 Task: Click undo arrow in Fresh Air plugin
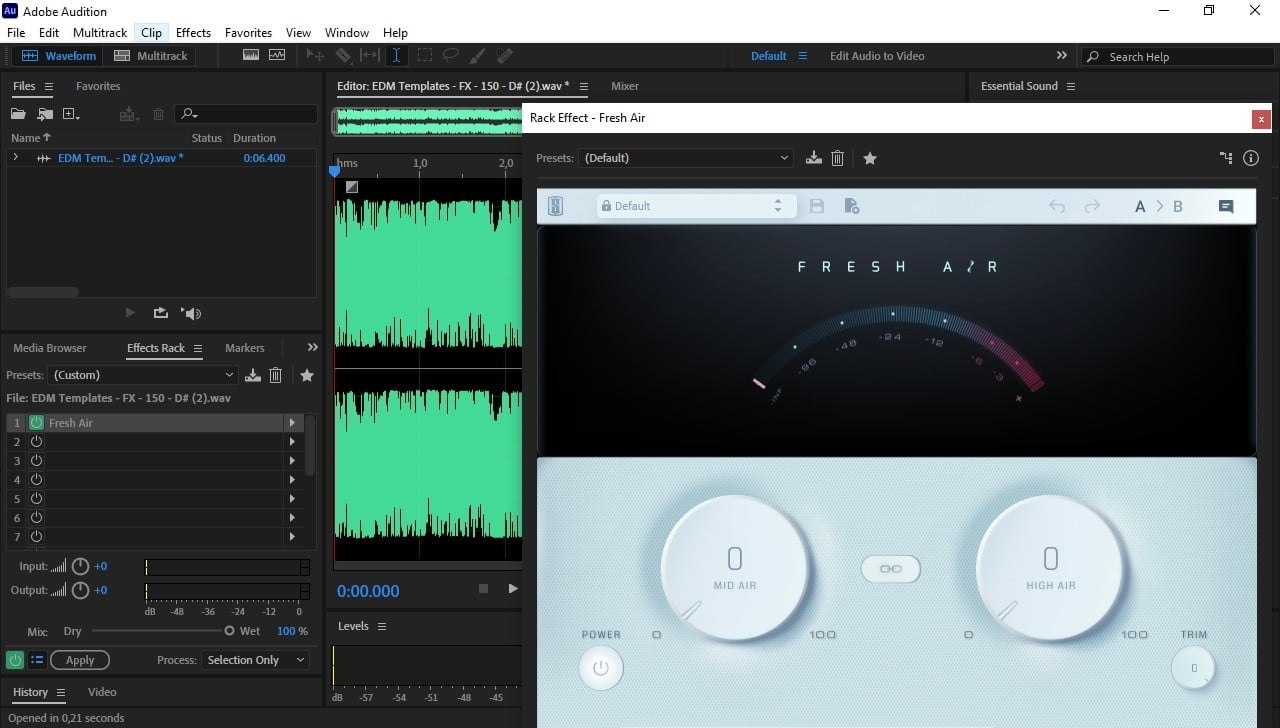pyautogui.click(x=1057, y=206)
